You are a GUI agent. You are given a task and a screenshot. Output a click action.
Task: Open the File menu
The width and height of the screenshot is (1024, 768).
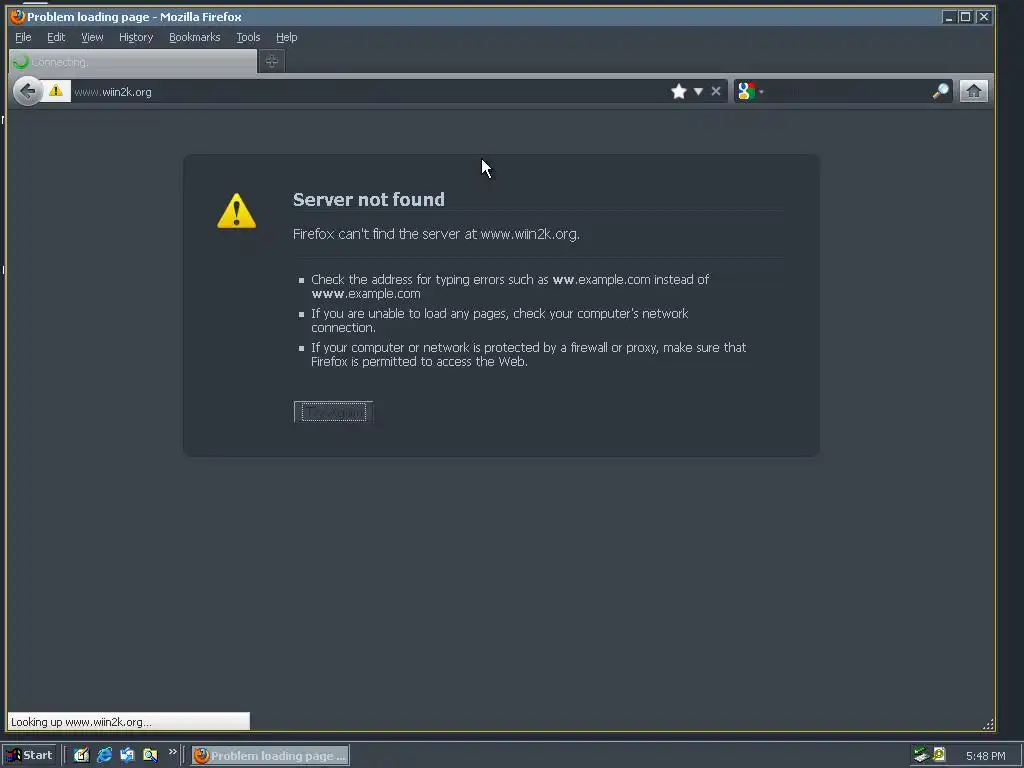(23, 37)
